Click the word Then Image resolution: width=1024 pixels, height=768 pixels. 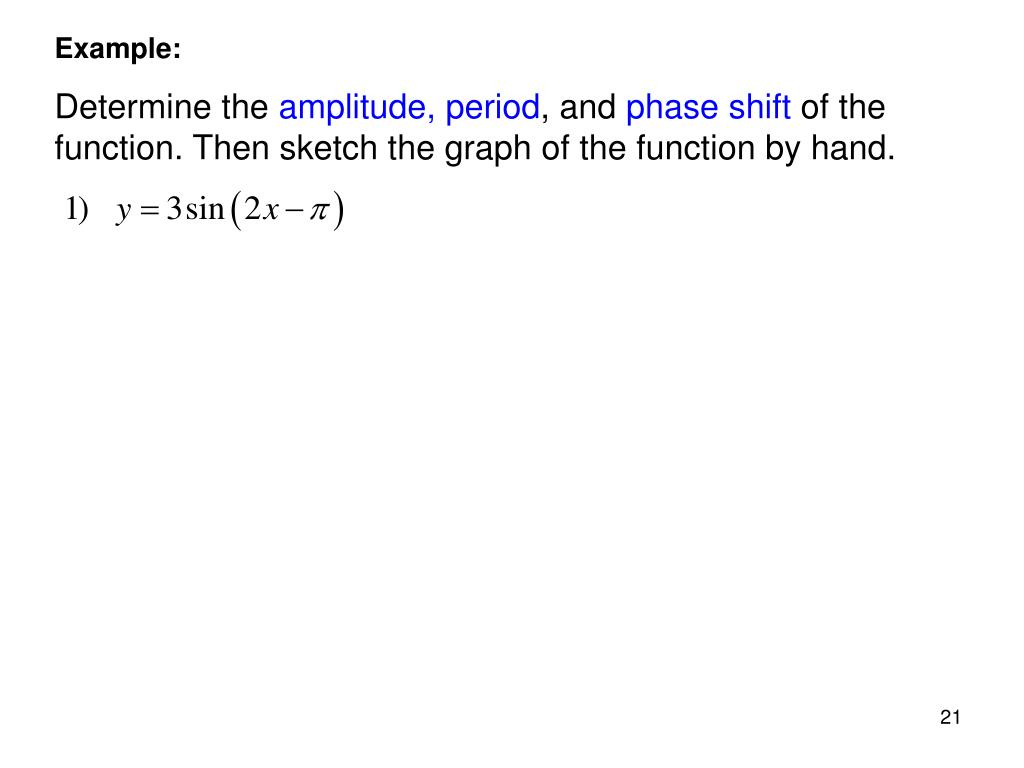coord(231,148)
